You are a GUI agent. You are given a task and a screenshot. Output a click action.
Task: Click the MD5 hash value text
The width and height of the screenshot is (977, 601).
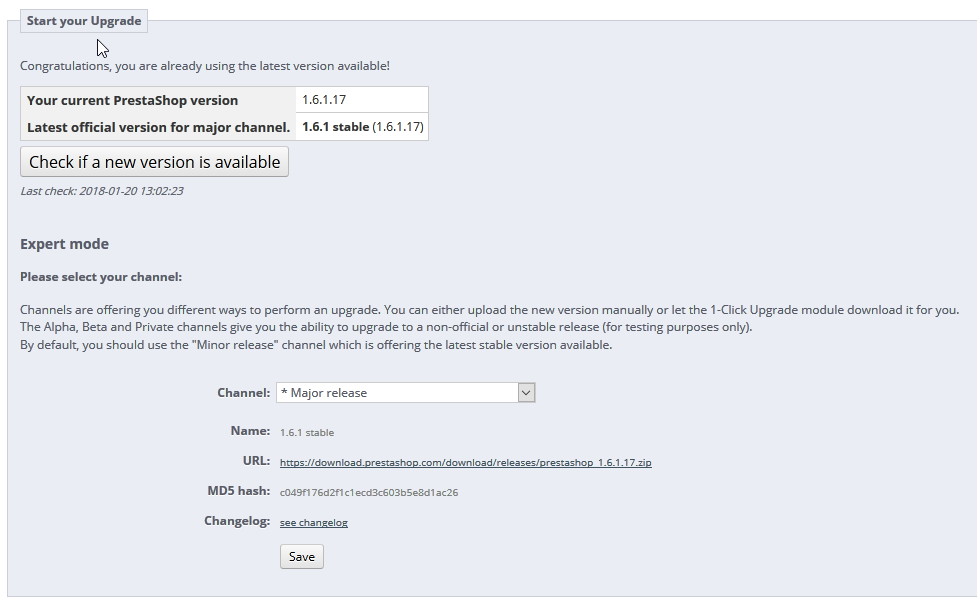(x=368, y=493)
